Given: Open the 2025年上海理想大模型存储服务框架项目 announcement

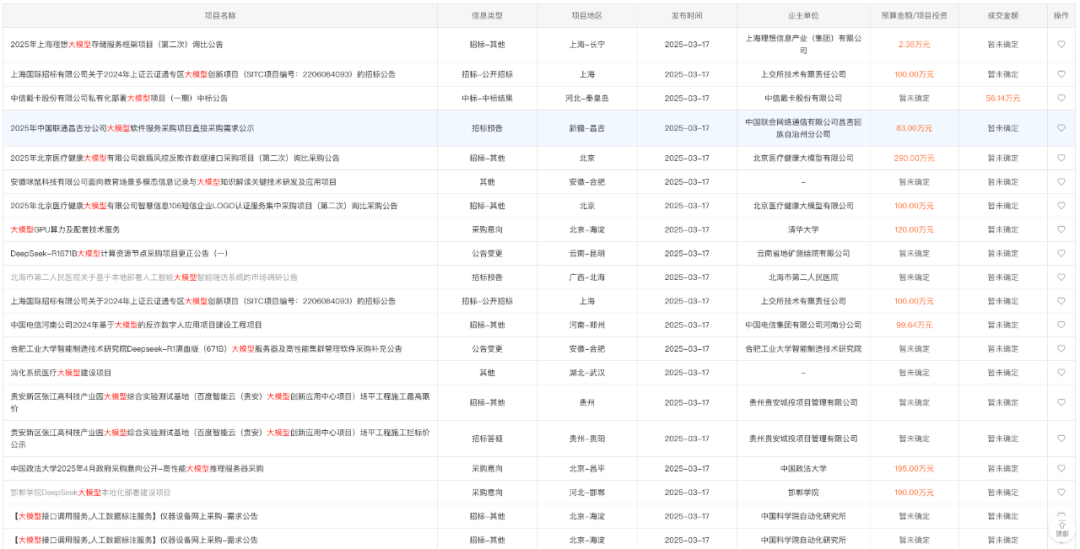Looking at the screenshot, I should tap(116, 45).
